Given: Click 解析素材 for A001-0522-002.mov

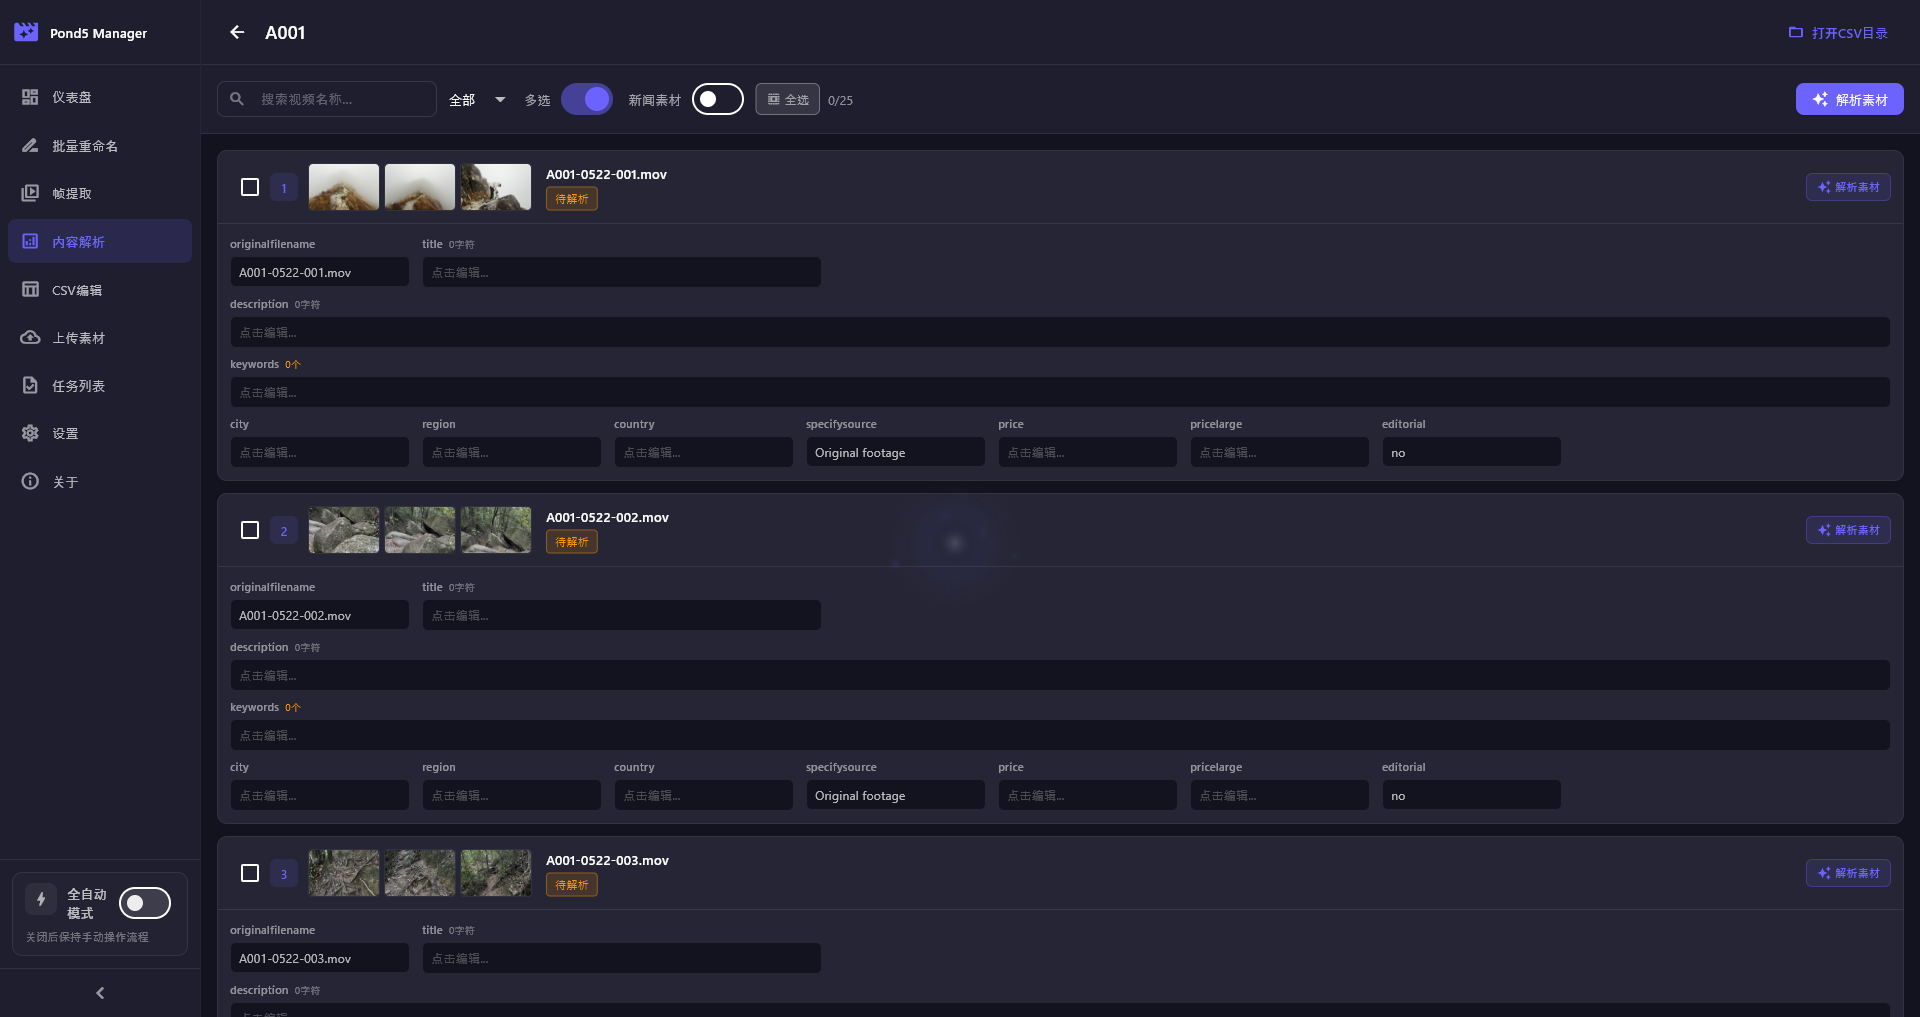Looking at the screenshot, I should pyautogui.click(x=1848, y=530).
